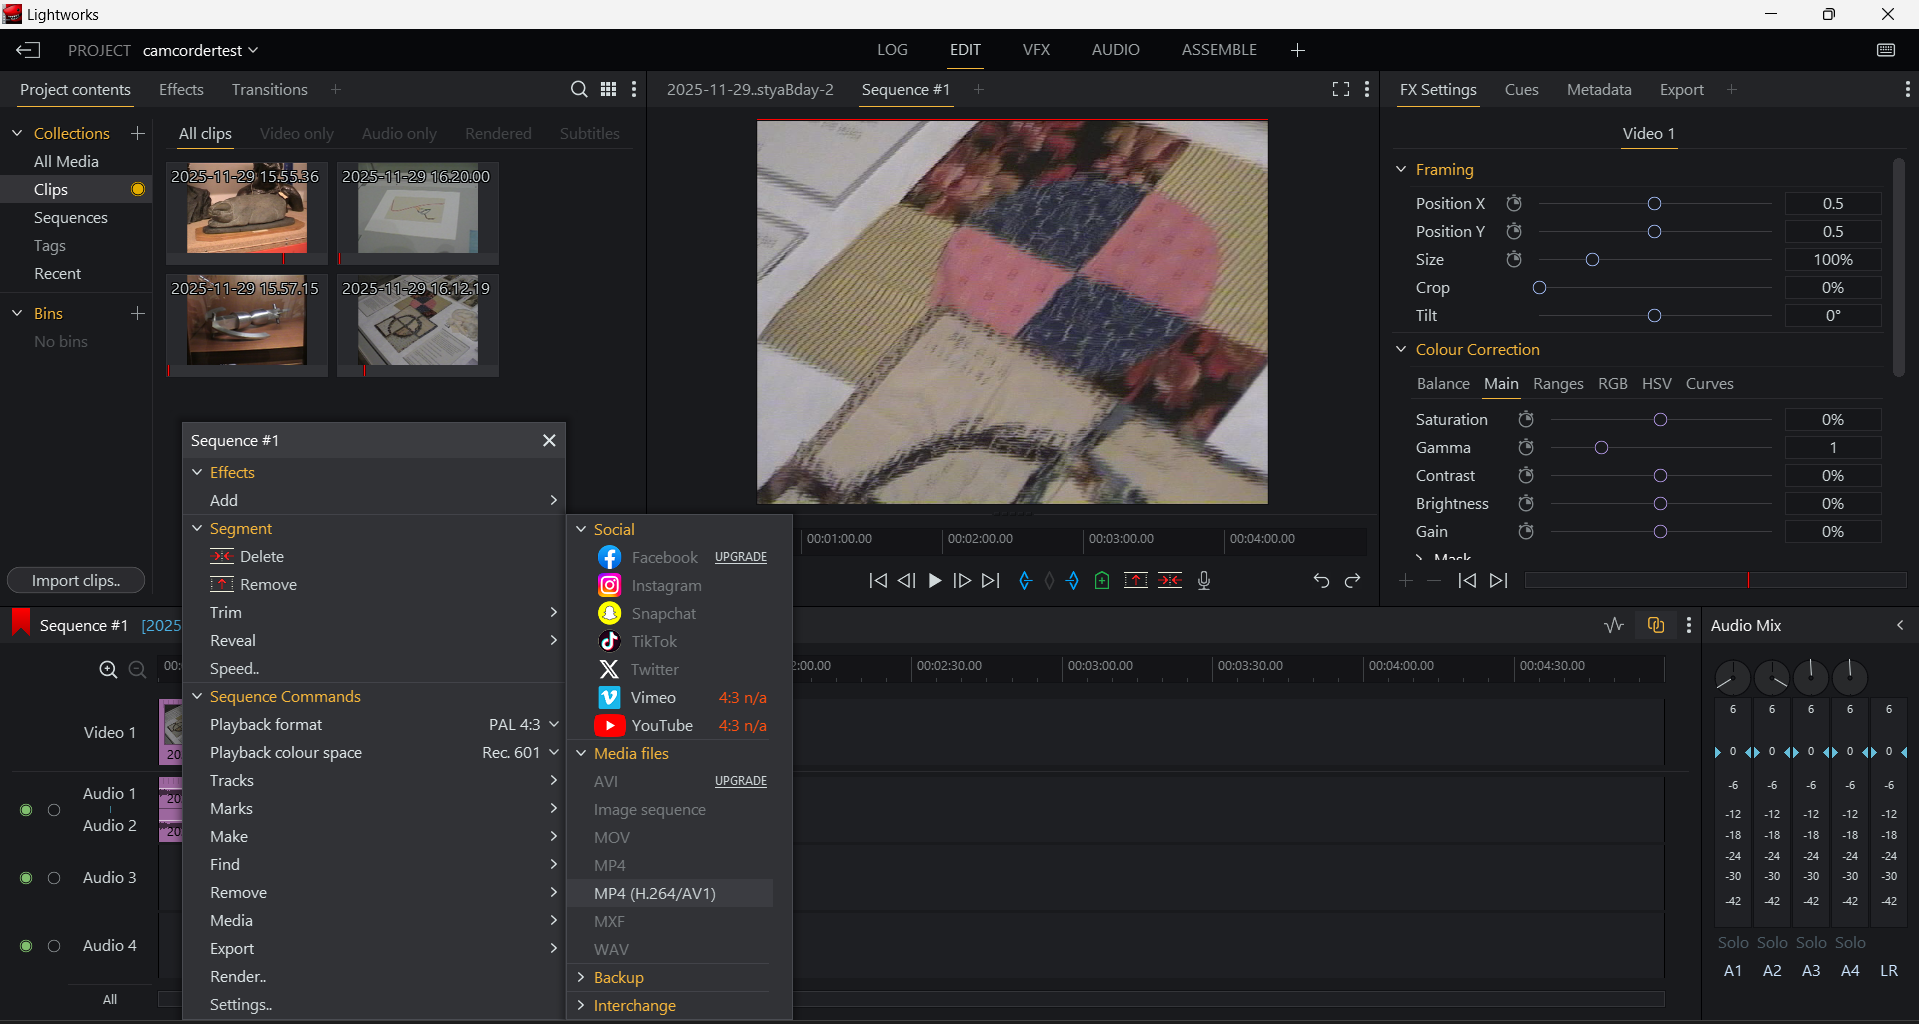Jump to end of sequence in viewer
Image resolution: width=1919 pixels, height=1024 pixels.
tap(991, 581)
